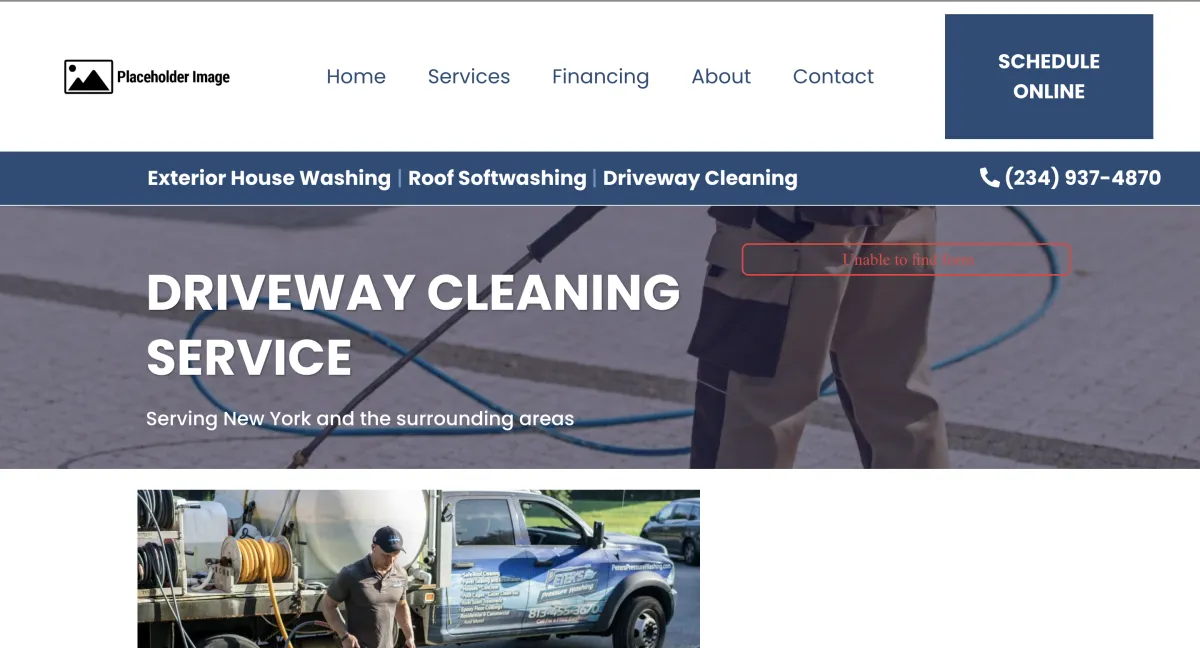Open the pressure washing truck photo

coord(418,569)
